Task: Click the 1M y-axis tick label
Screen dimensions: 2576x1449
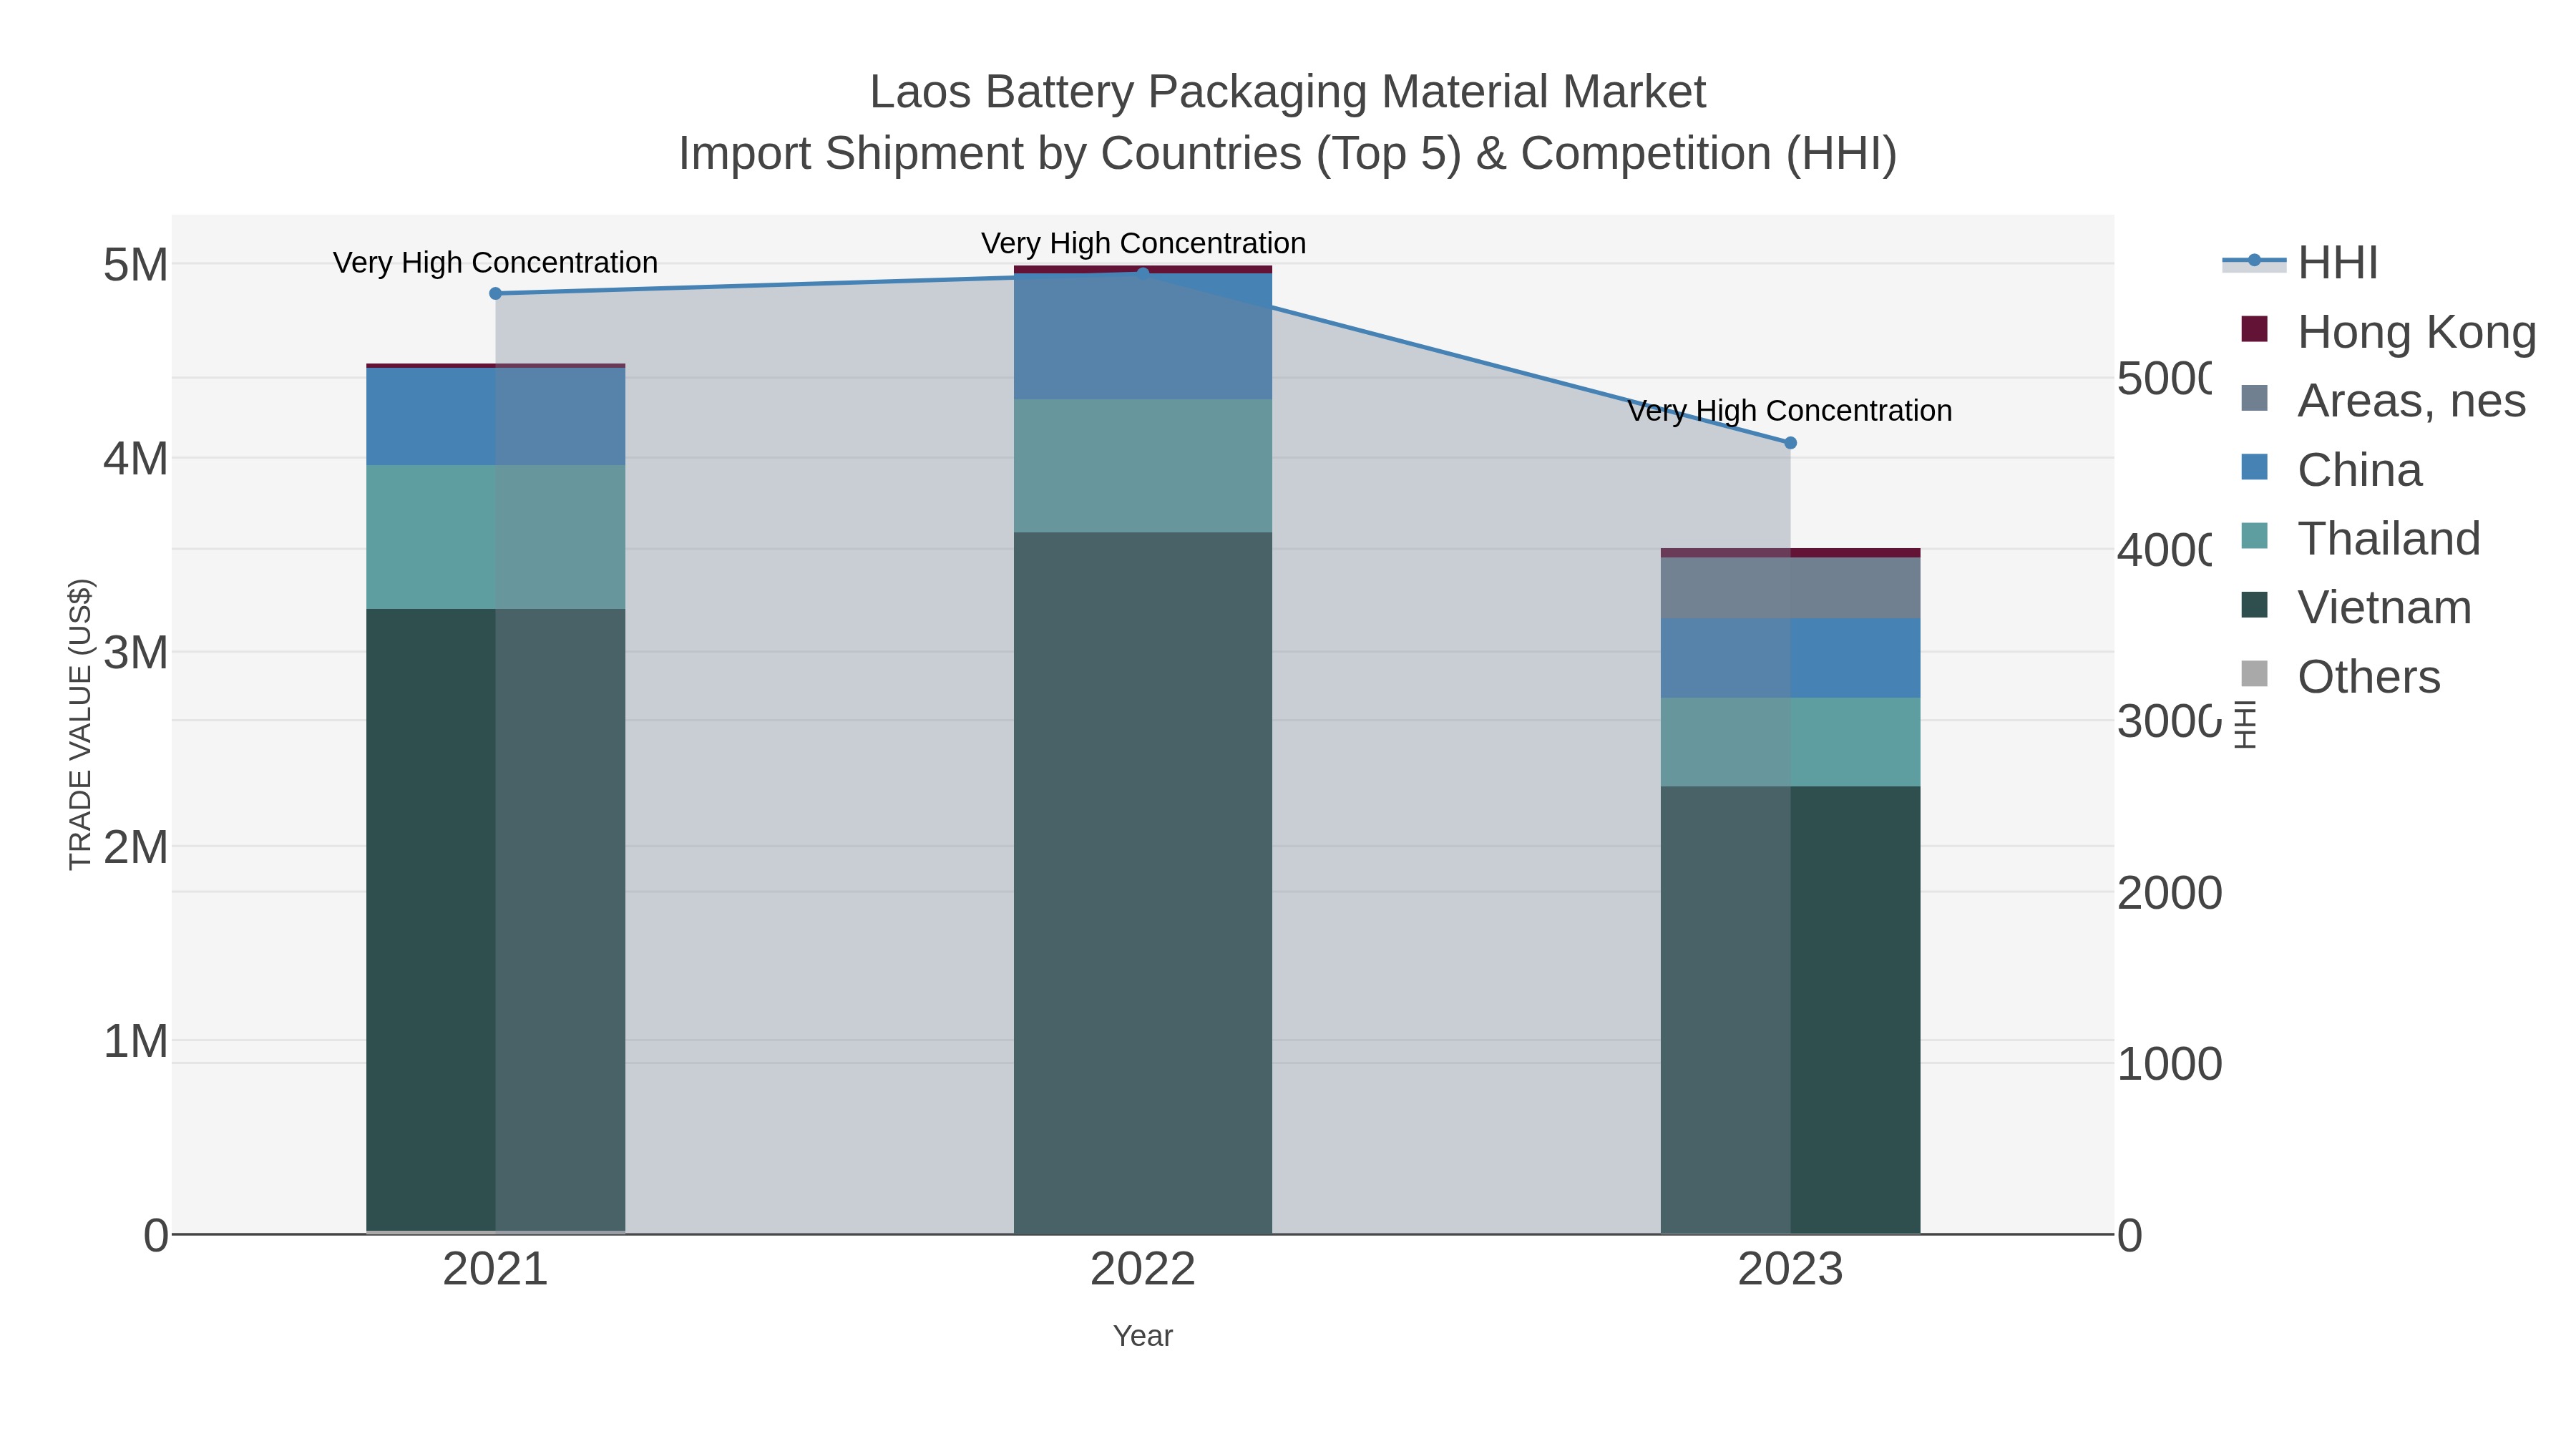Action: tap(136, 1041)
